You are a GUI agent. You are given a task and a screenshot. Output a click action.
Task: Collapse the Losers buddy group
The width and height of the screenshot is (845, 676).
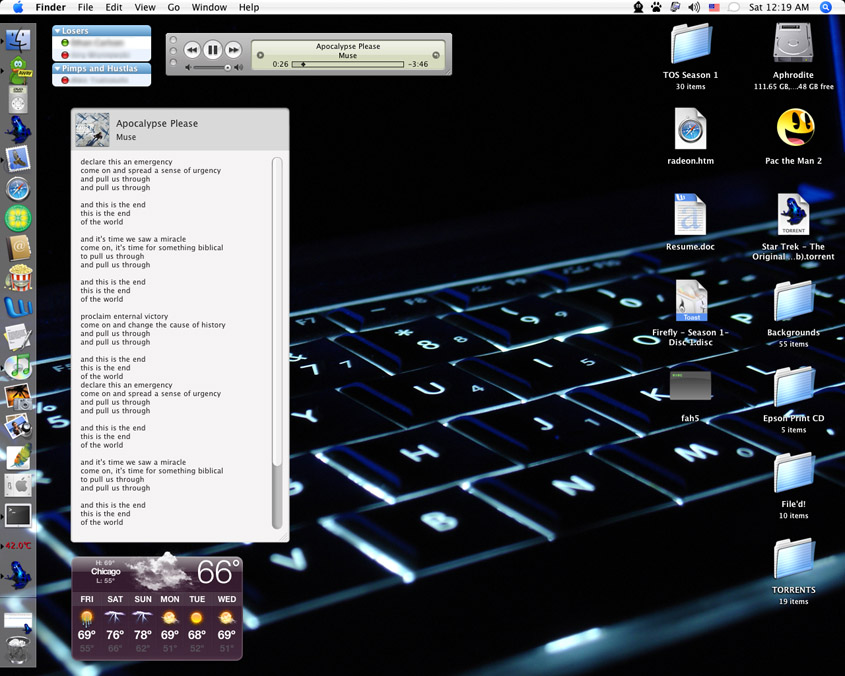[x=58, y=31]
